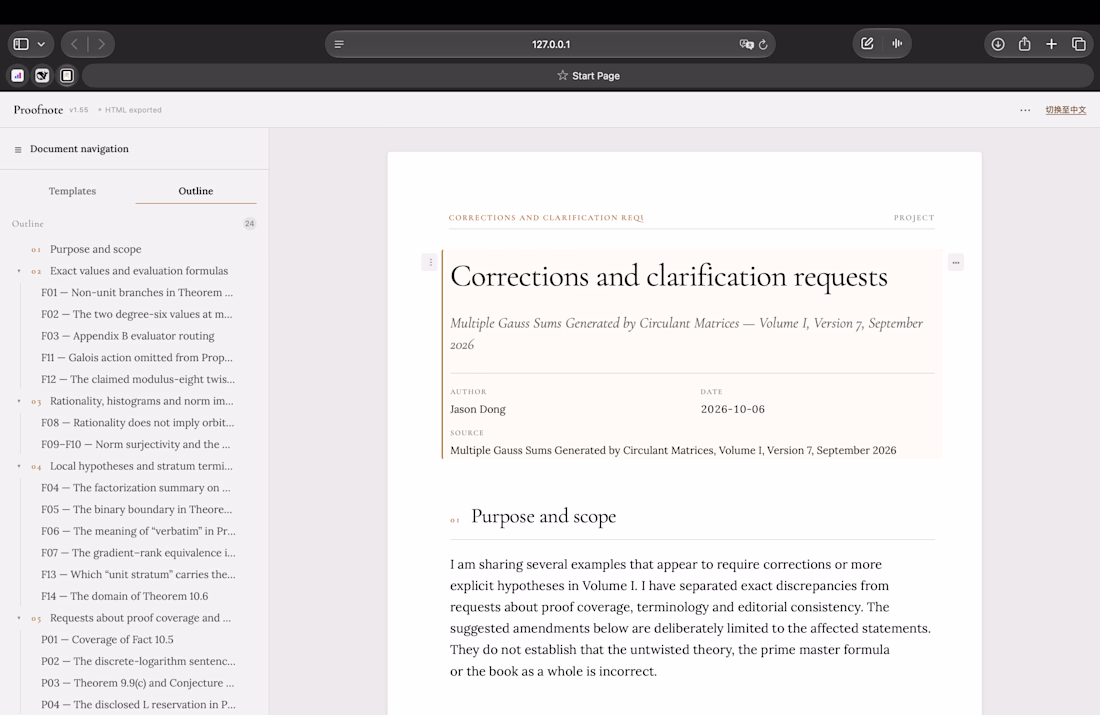Screen dimensions: 1100x715
Task: Open a new tab with plus icon
Action: tap(1051, 44)
